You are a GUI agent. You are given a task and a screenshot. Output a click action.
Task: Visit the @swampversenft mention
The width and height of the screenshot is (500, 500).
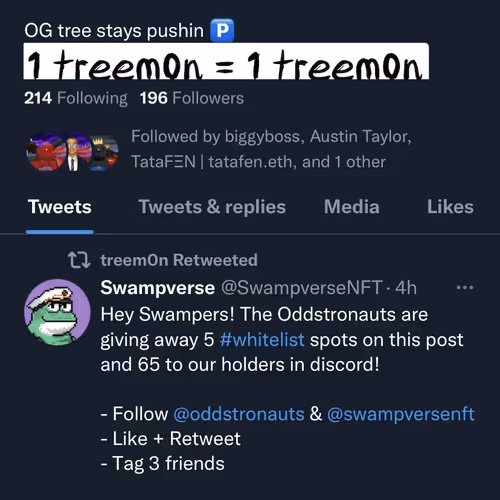(401, 414)
